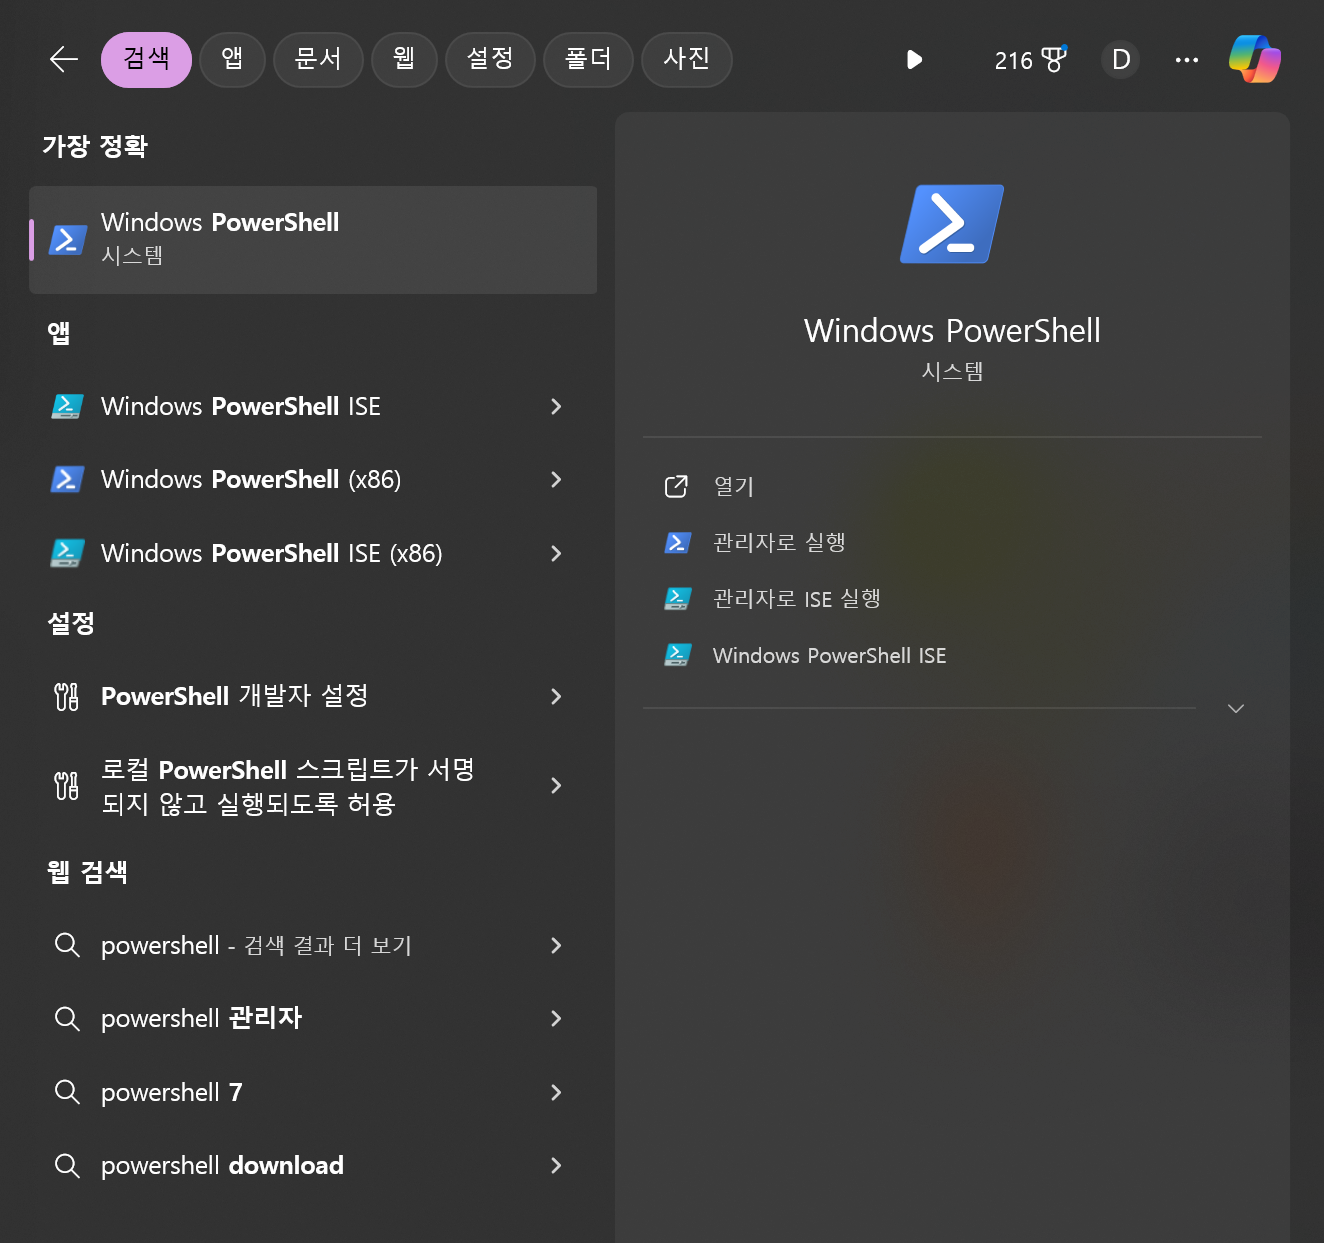Click PowerShell icon in best match result
Image resolution: width=1324 pixels, height=1243 pixels.
pos(67,240)
